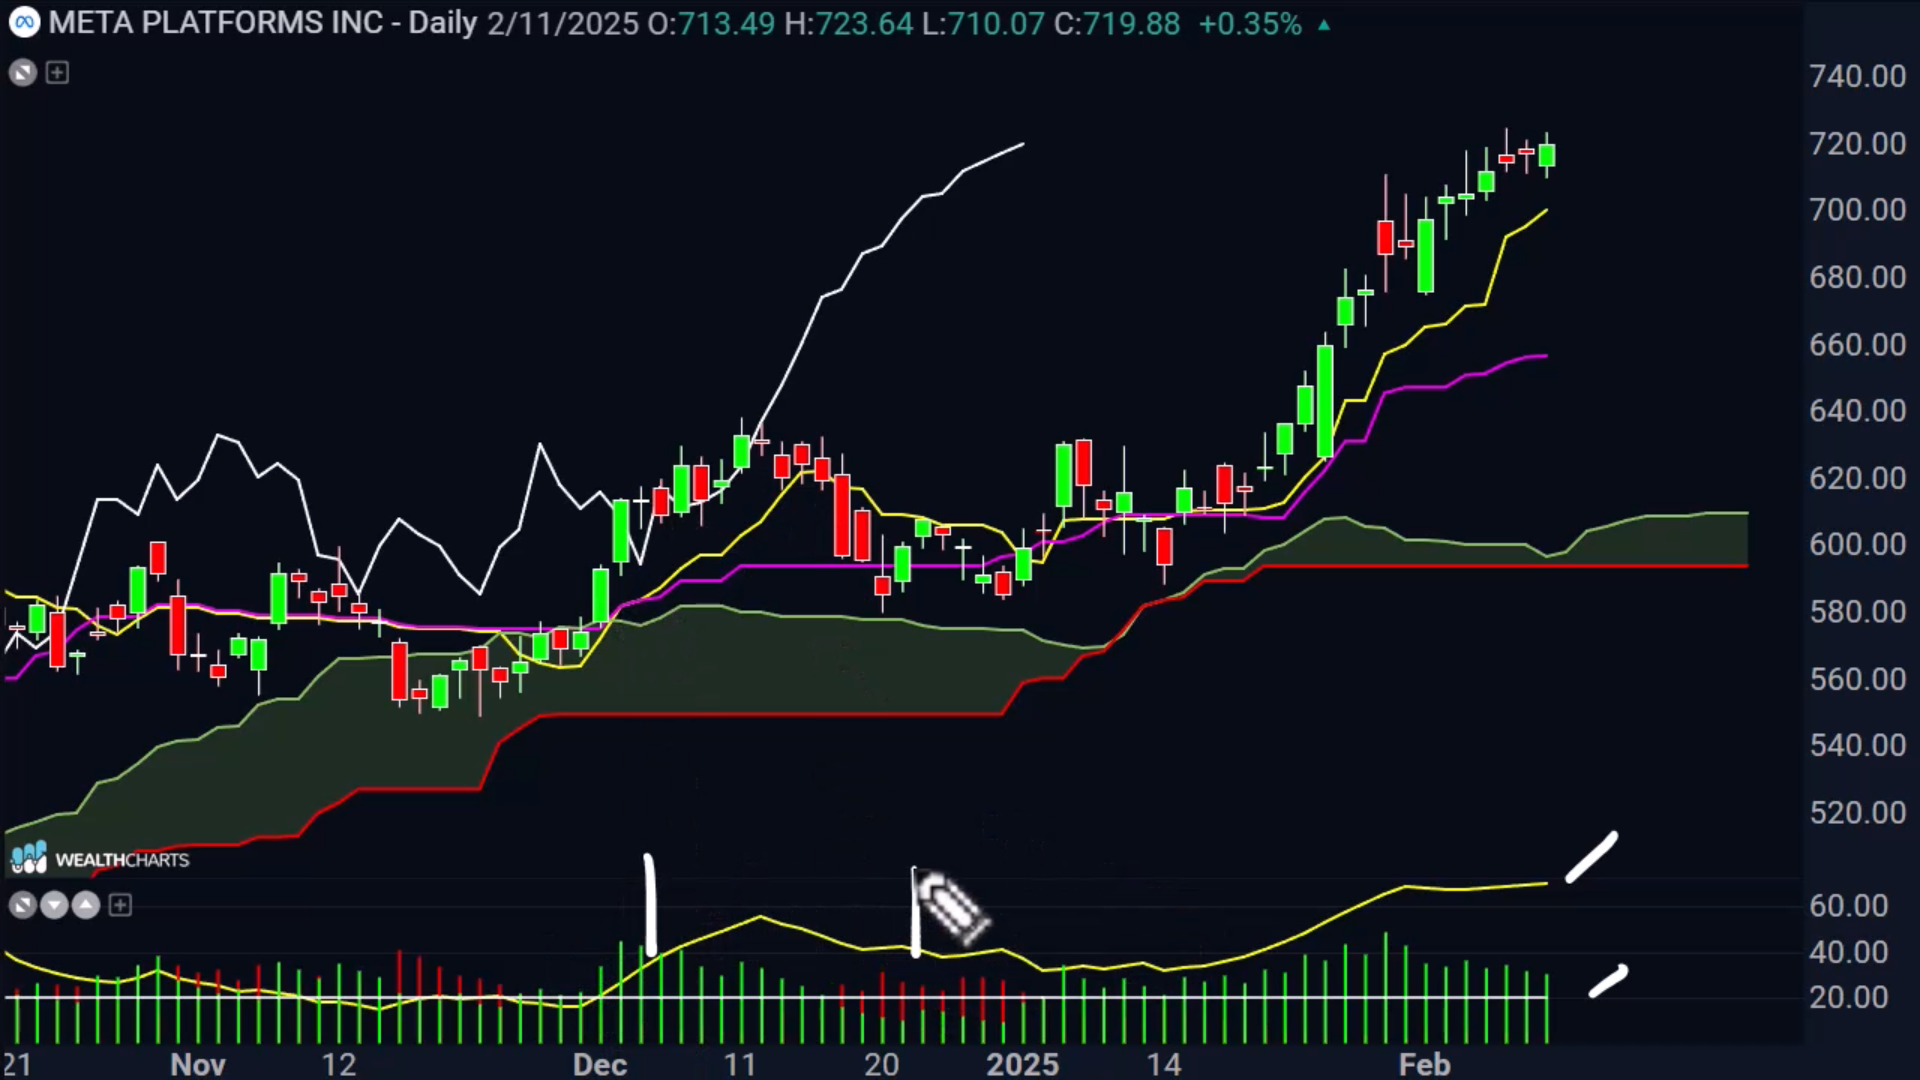Click the 12 date label on time axis

339,1064
